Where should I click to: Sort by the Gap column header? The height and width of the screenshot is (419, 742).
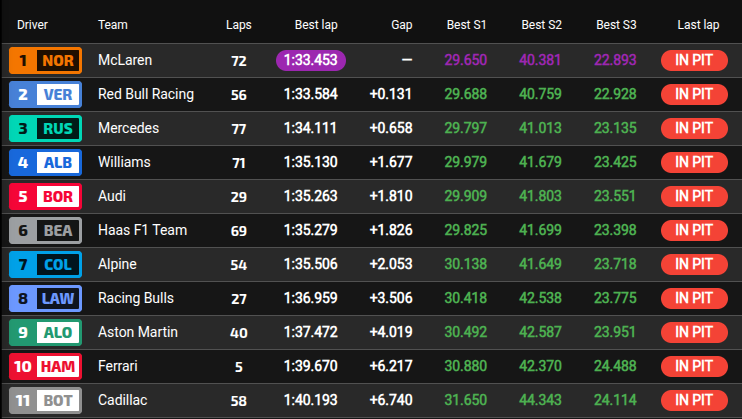point(401,24)
